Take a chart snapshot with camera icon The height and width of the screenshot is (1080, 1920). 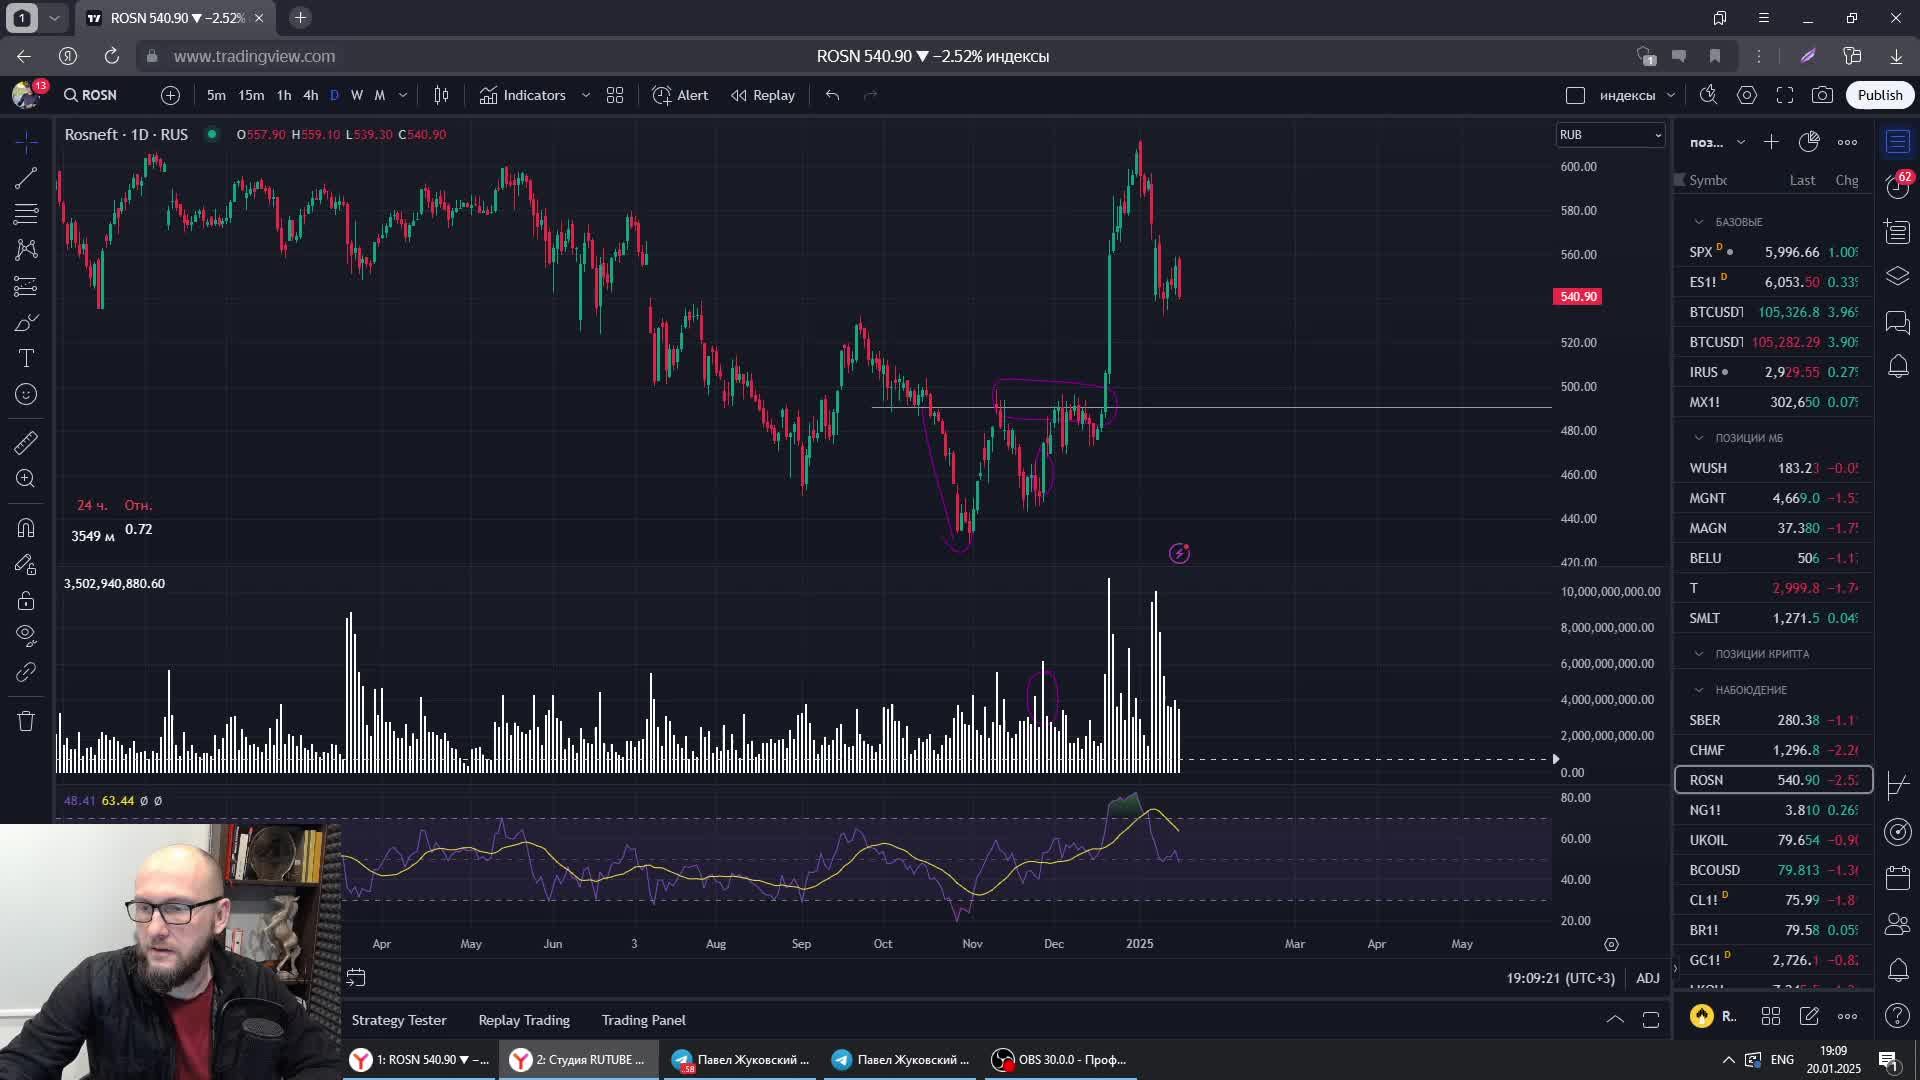(x=1822, y=95)
